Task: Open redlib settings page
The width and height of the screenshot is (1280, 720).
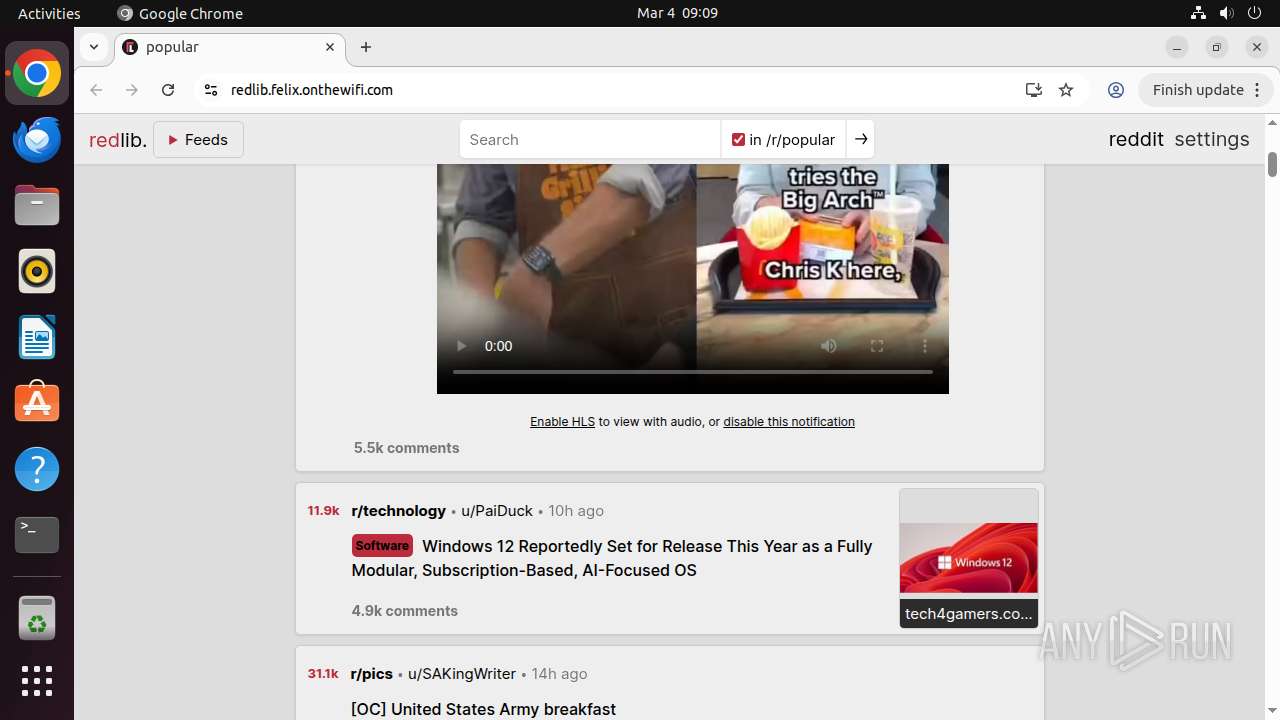Action: point(1212,140)
